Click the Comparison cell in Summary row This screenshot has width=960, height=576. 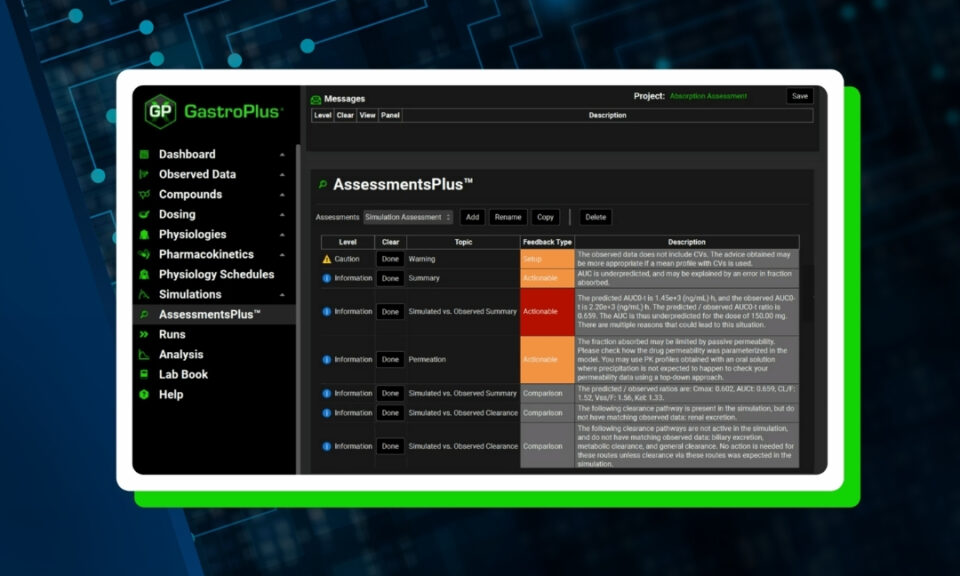tap(547, 394)
